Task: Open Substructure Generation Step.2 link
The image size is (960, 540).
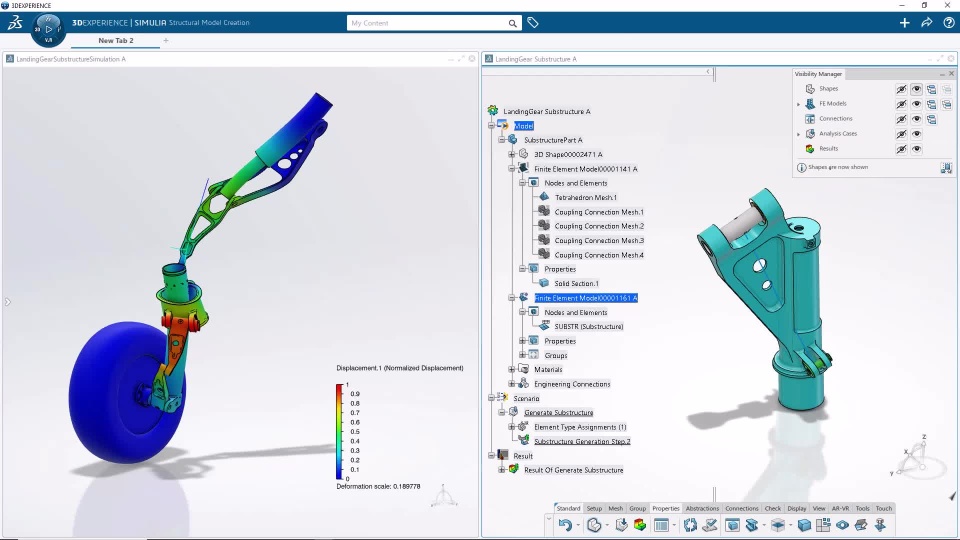Action: point(582,441)
